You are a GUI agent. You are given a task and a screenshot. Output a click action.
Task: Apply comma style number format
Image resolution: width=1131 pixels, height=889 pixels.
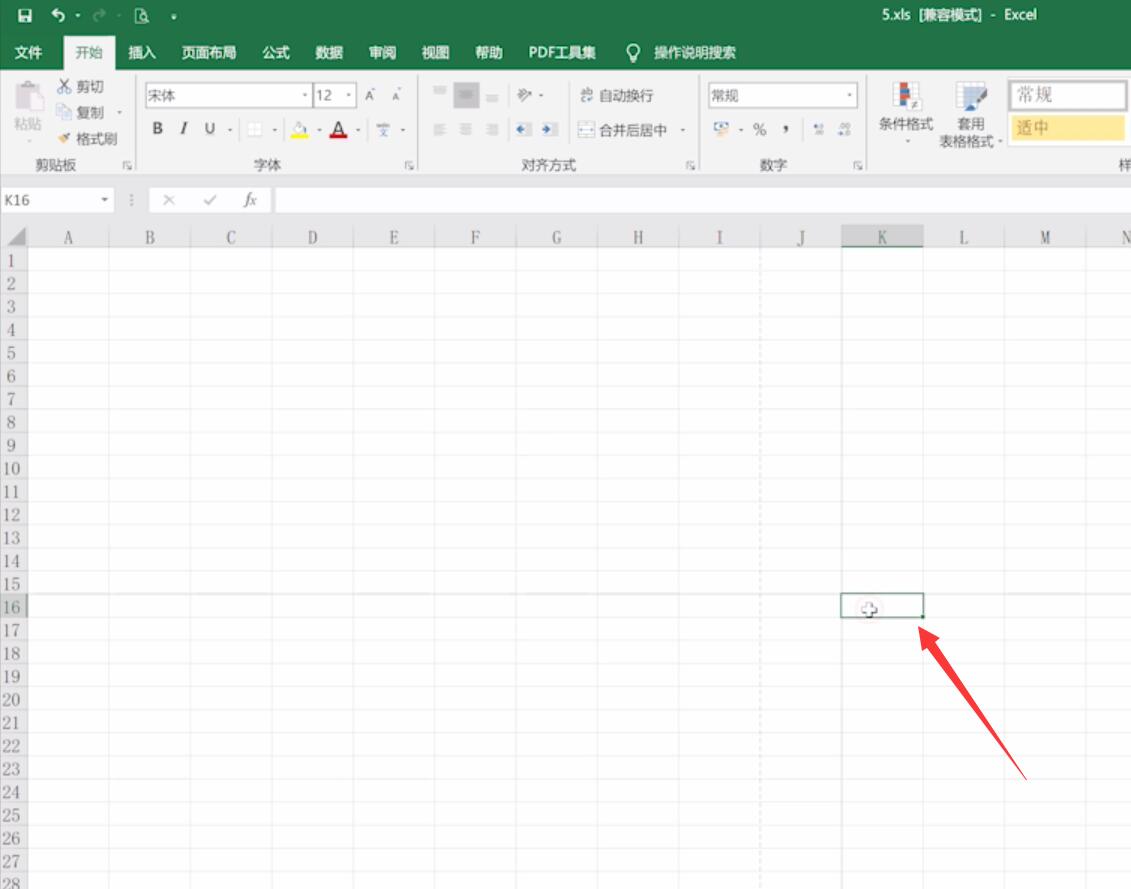[x=785, y=130]
